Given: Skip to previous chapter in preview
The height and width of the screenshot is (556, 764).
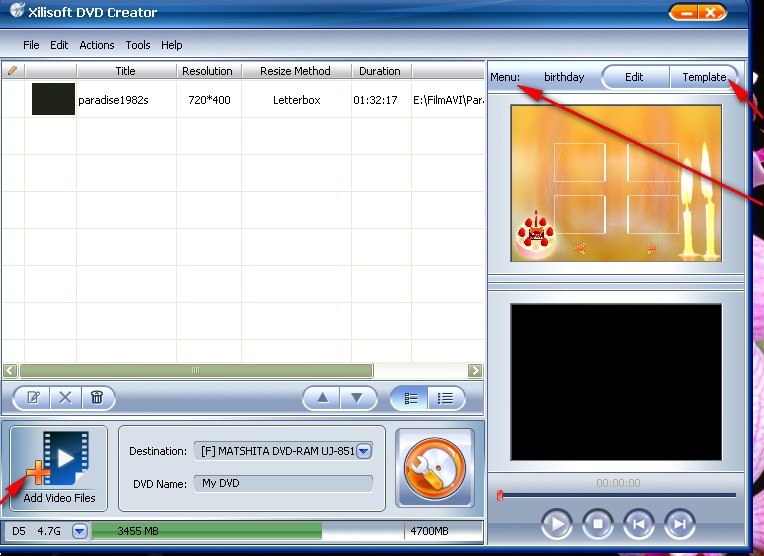Looking at the screenshot, I should coord(638,524).
